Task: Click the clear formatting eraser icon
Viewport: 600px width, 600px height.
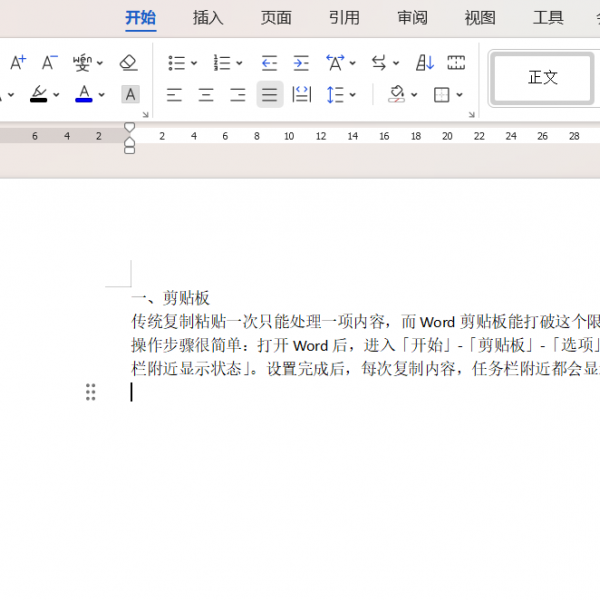Action: (x=128, y=63)
